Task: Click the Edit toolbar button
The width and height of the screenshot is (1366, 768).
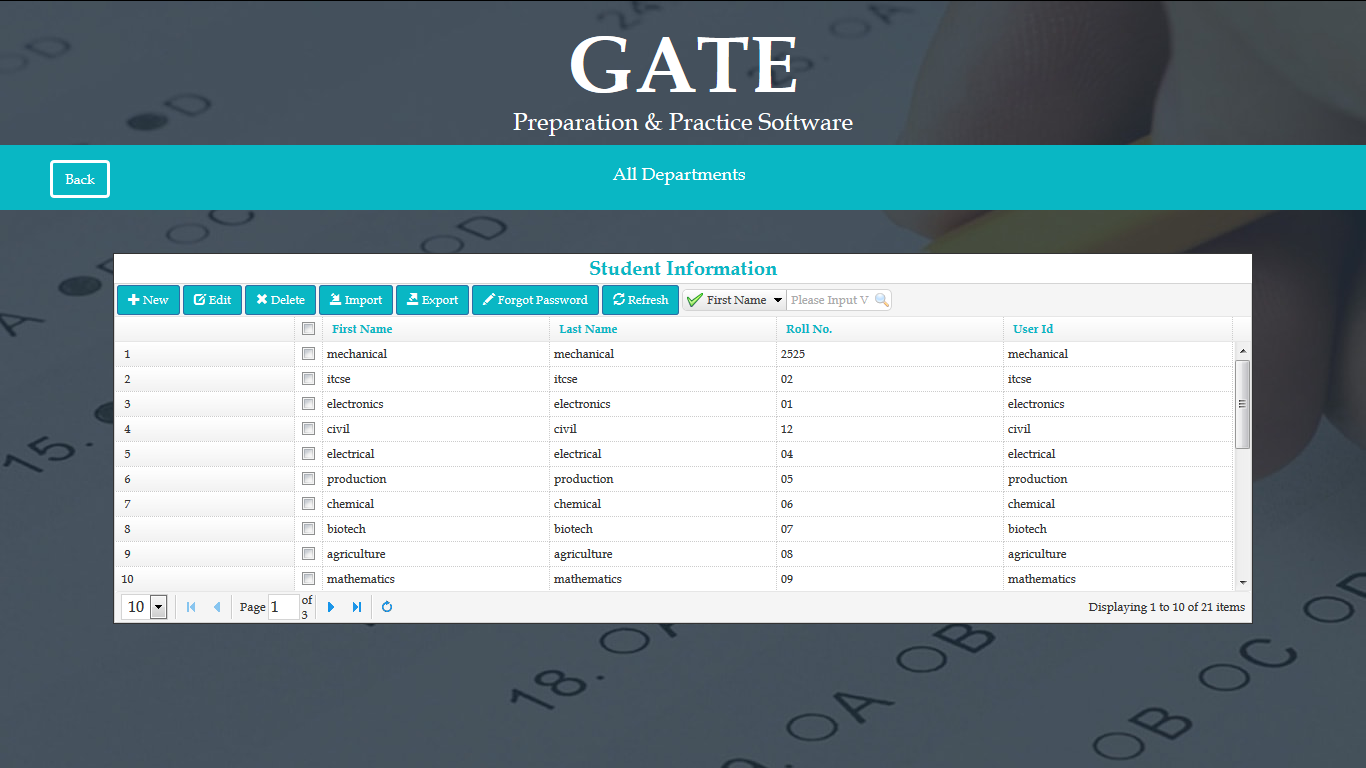Action: 212,300
